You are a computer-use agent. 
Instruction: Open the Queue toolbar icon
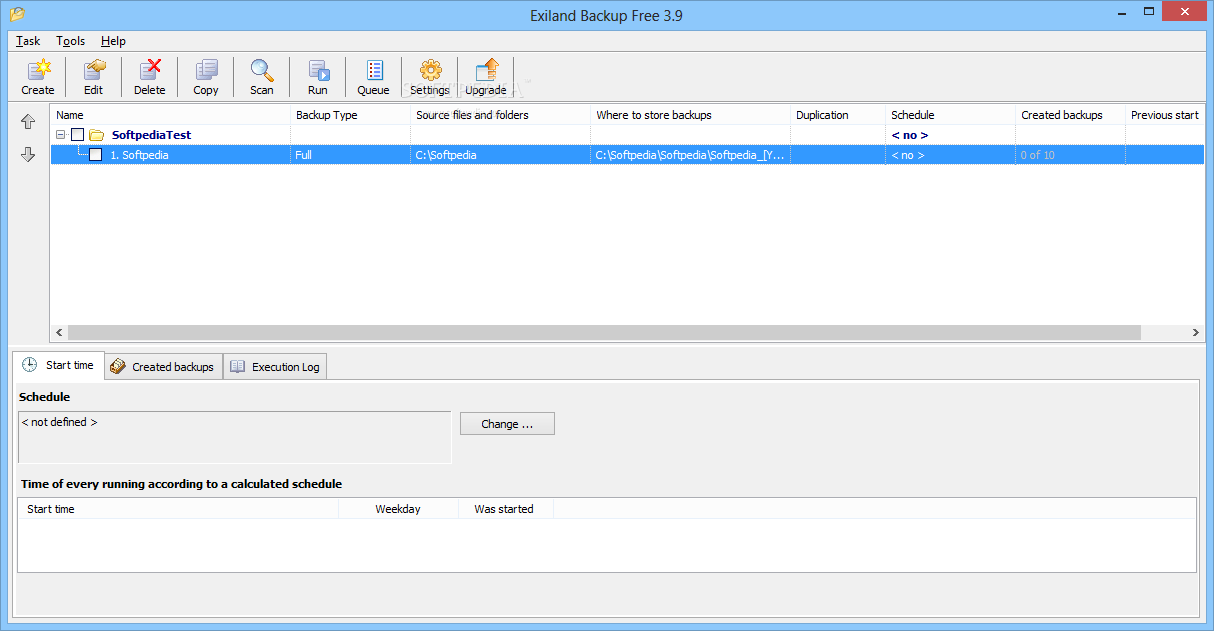pyautogui.click(x=374, y=77)
